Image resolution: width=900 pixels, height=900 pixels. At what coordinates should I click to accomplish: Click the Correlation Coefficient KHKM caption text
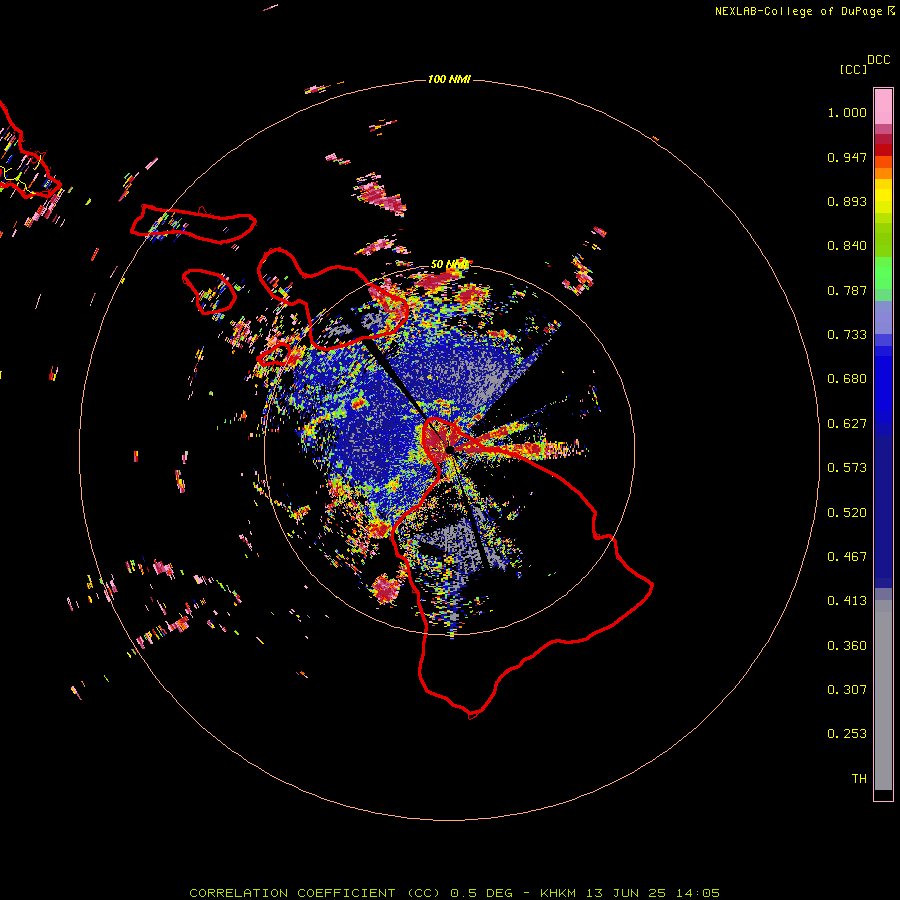[x=454, y=893]
